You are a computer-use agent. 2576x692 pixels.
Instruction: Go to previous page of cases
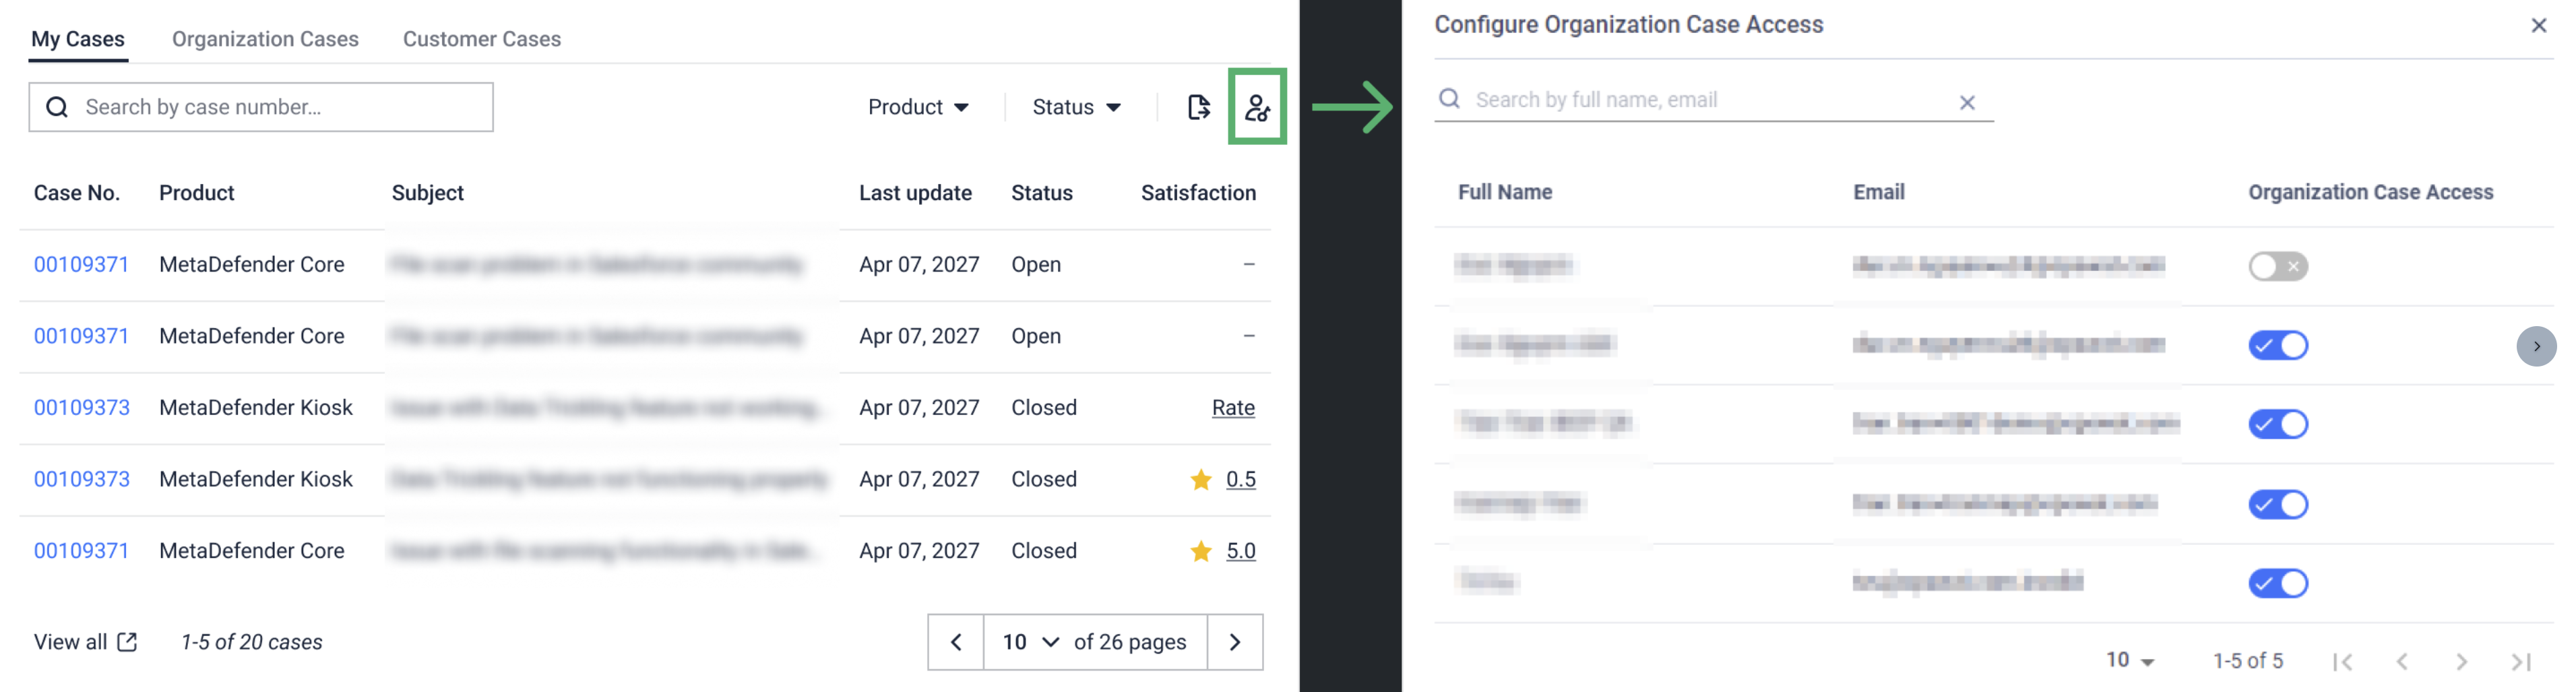(956, 642)
